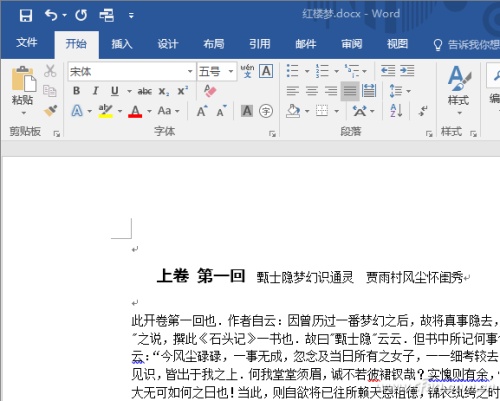Click the 告诉我你想 search box
Viewport: 500px width, 401px height.
pyautogui.click(x=467, y=44)
